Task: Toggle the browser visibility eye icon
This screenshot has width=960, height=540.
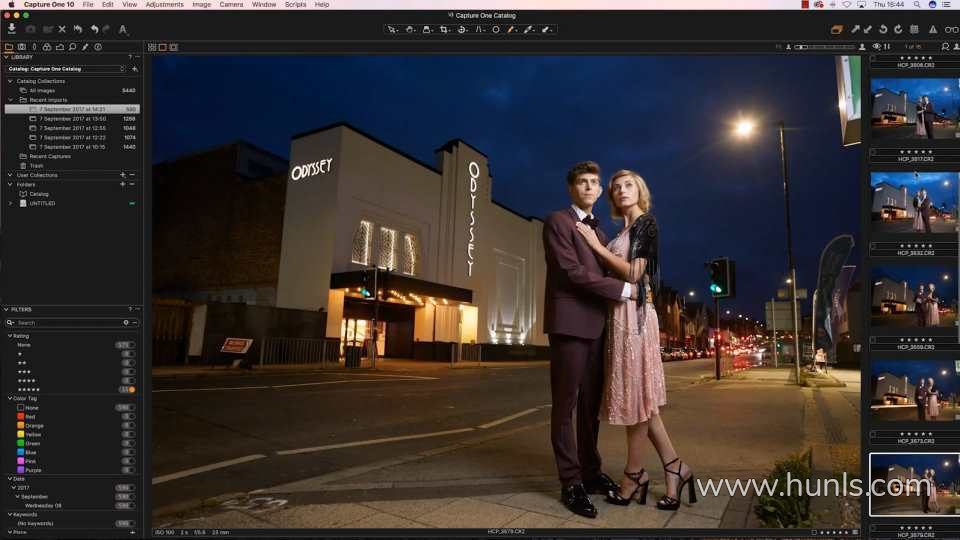Action: (876, 47)
